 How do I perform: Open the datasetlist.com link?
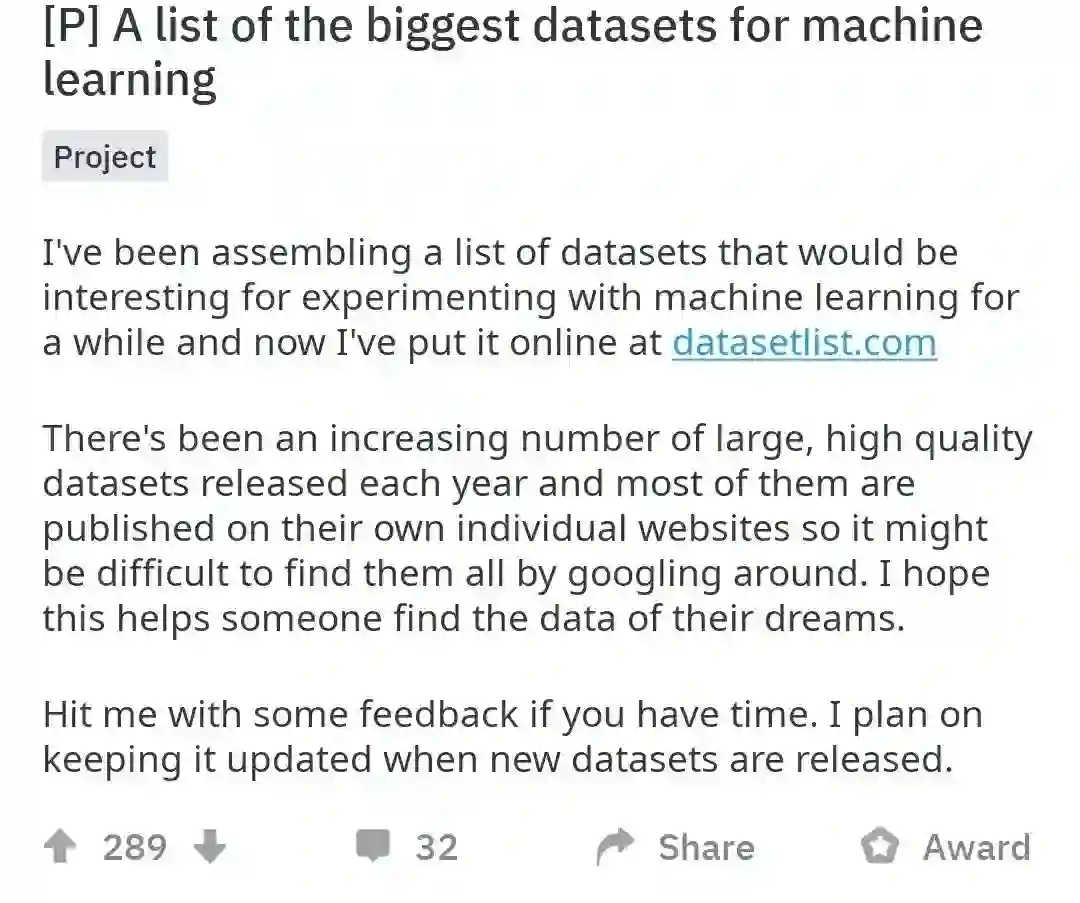[x=804, y=342]
